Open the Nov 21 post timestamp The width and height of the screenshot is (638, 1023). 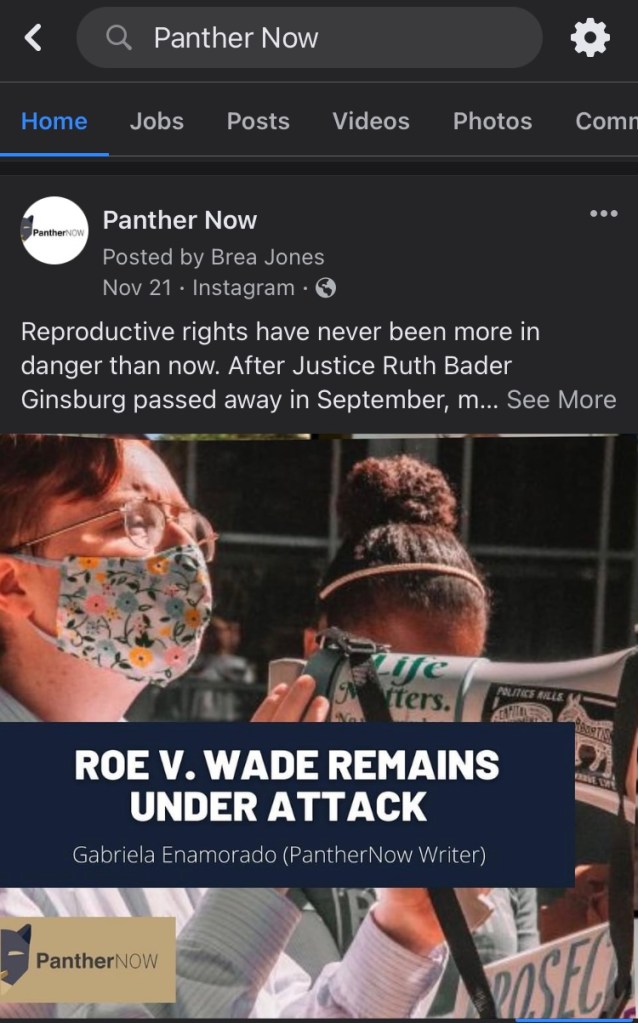click(137, 288)
